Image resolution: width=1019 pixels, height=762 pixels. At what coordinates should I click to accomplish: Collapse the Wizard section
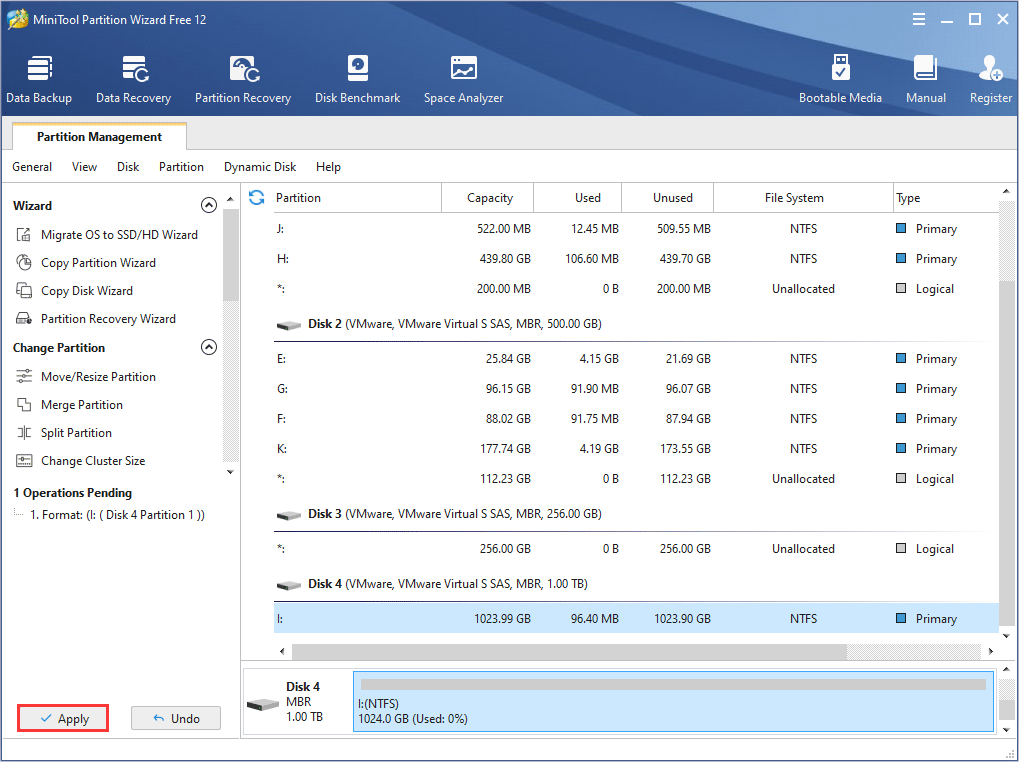pyautogui.click(x=209, y=205)
